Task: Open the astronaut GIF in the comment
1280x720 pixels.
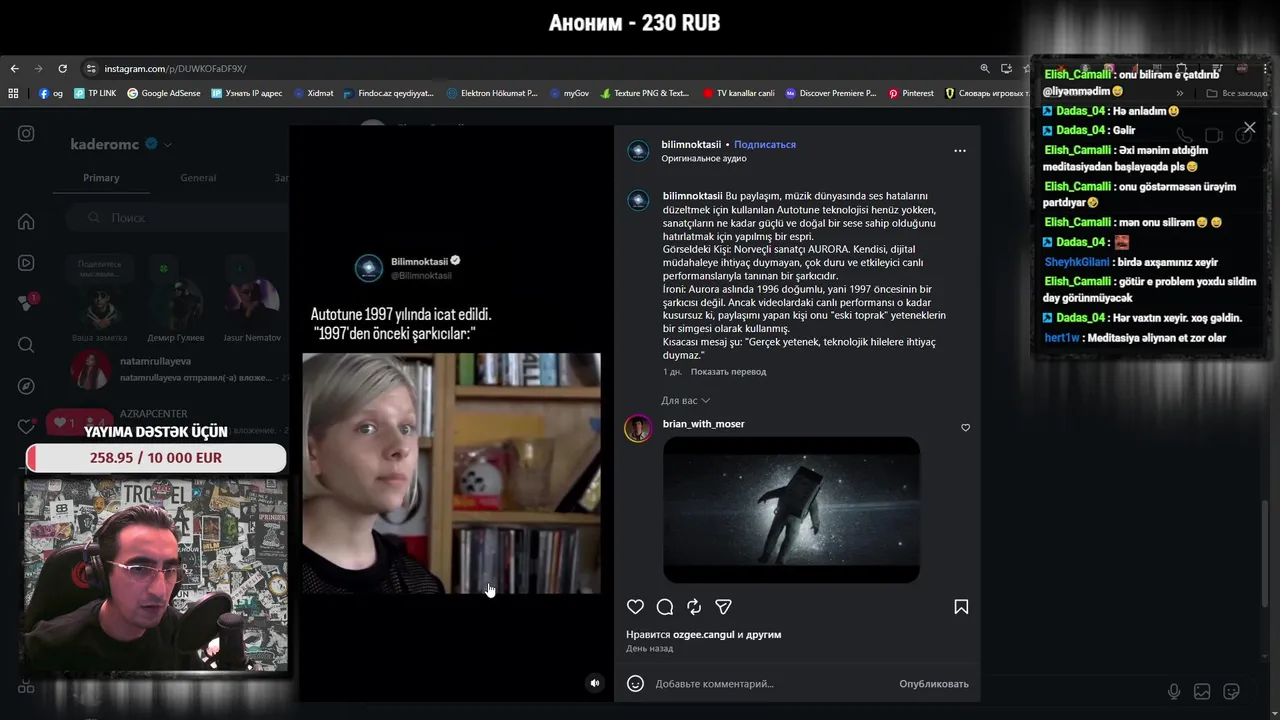Action: click(x=791, y=509)
